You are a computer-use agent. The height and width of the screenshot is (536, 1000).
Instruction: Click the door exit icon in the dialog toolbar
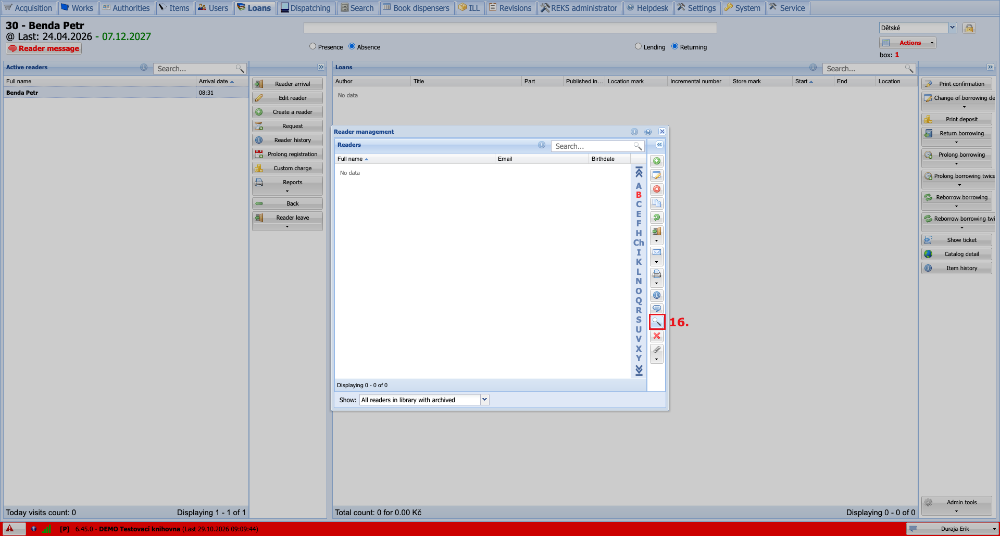pos(656,232)
